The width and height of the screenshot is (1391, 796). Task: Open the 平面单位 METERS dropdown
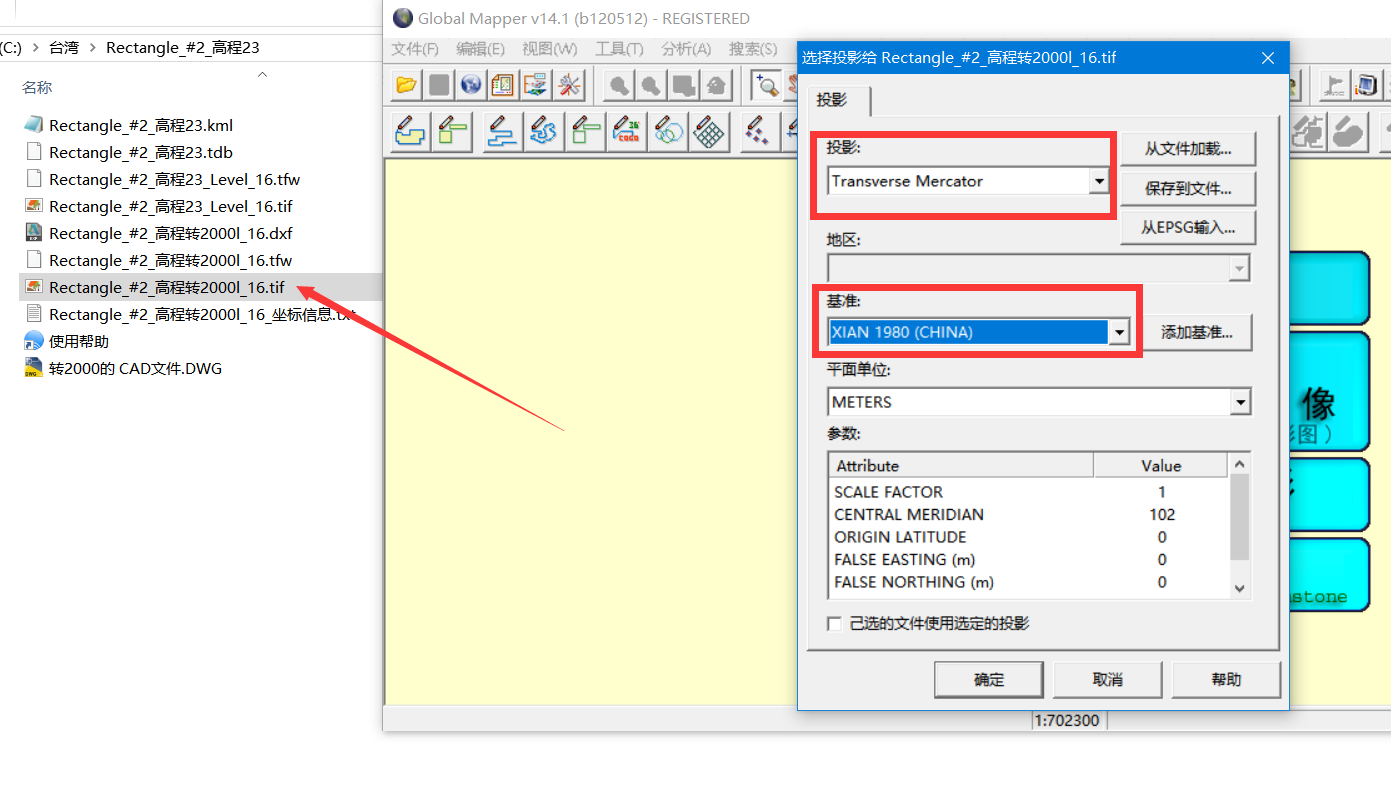(x=1241, y=402)
